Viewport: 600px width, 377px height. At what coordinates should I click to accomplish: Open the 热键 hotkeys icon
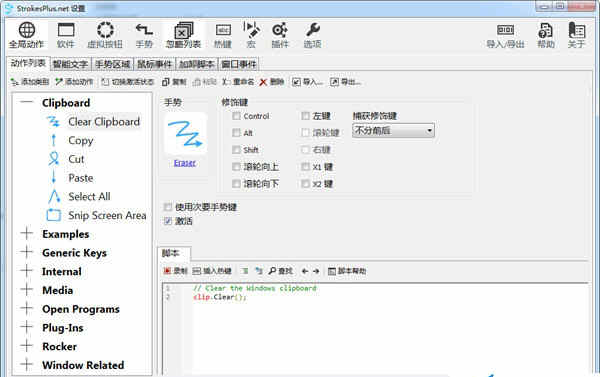(223, 30)
